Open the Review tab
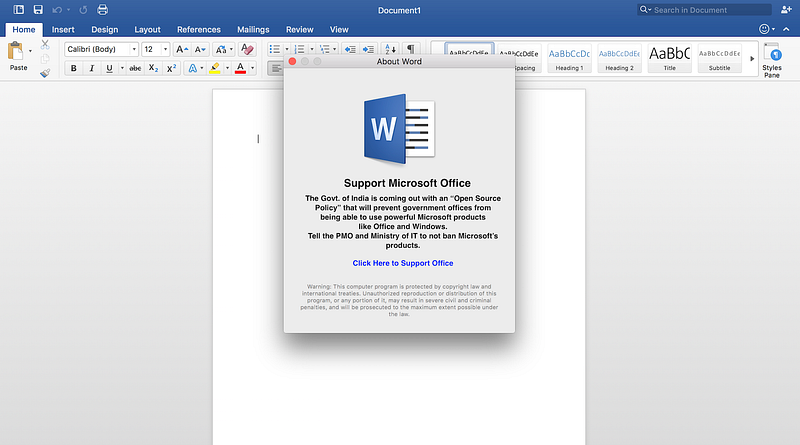Viewport: 800px width, 445px height. (x=299, y=30)
